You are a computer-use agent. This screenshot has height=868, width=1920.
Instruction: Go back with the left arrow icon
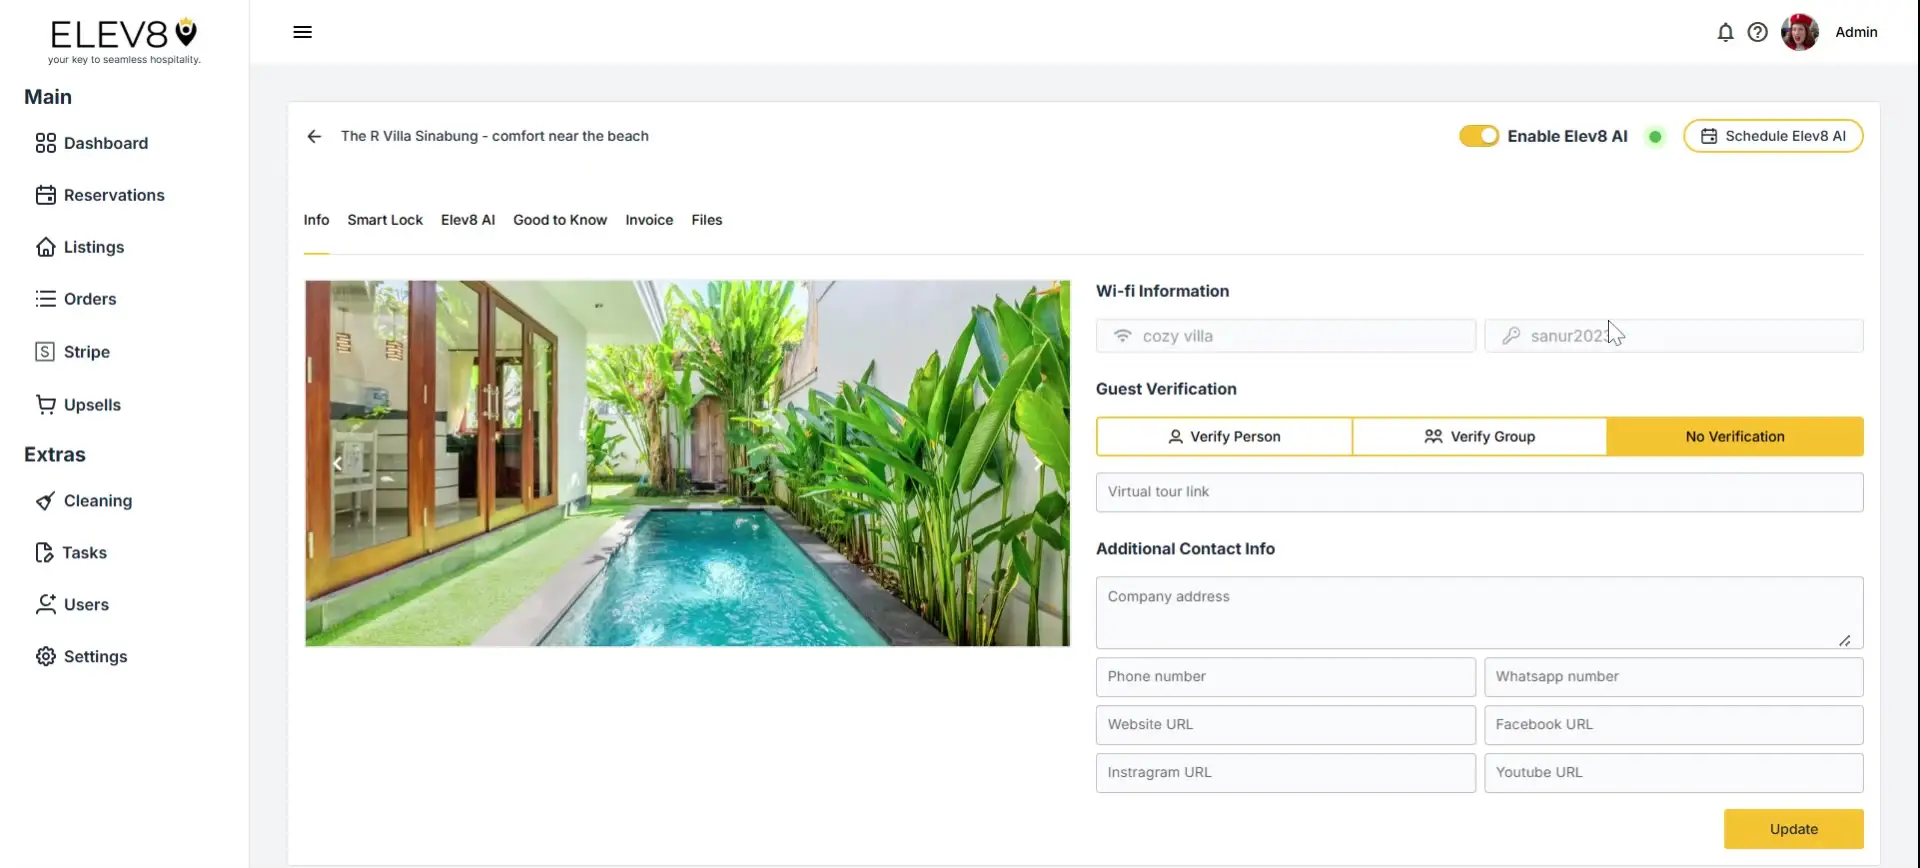(314, 136)
